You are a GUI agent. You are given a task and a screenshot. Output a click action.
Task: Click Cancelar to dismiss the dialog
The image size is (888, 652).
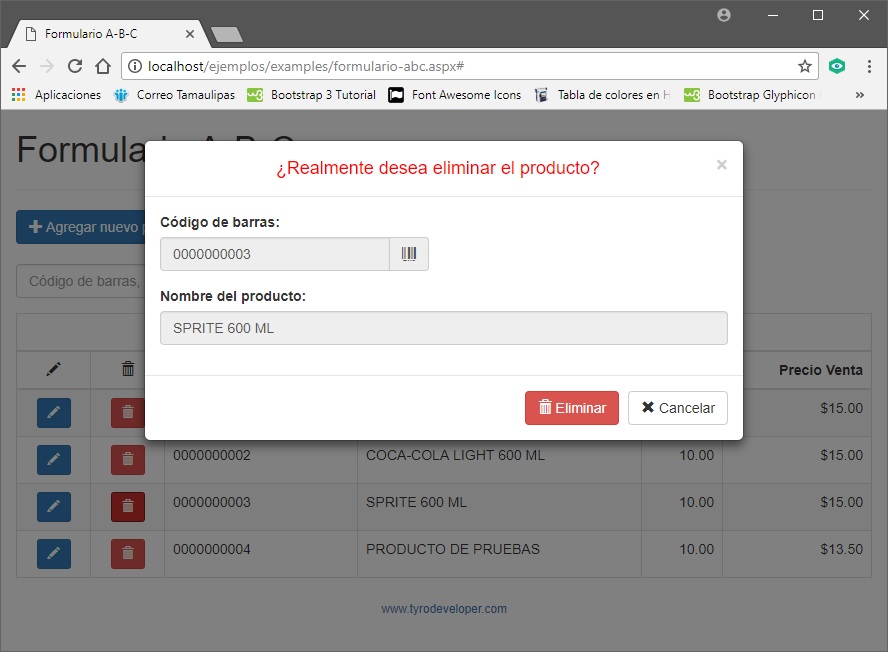click(678, 408)
